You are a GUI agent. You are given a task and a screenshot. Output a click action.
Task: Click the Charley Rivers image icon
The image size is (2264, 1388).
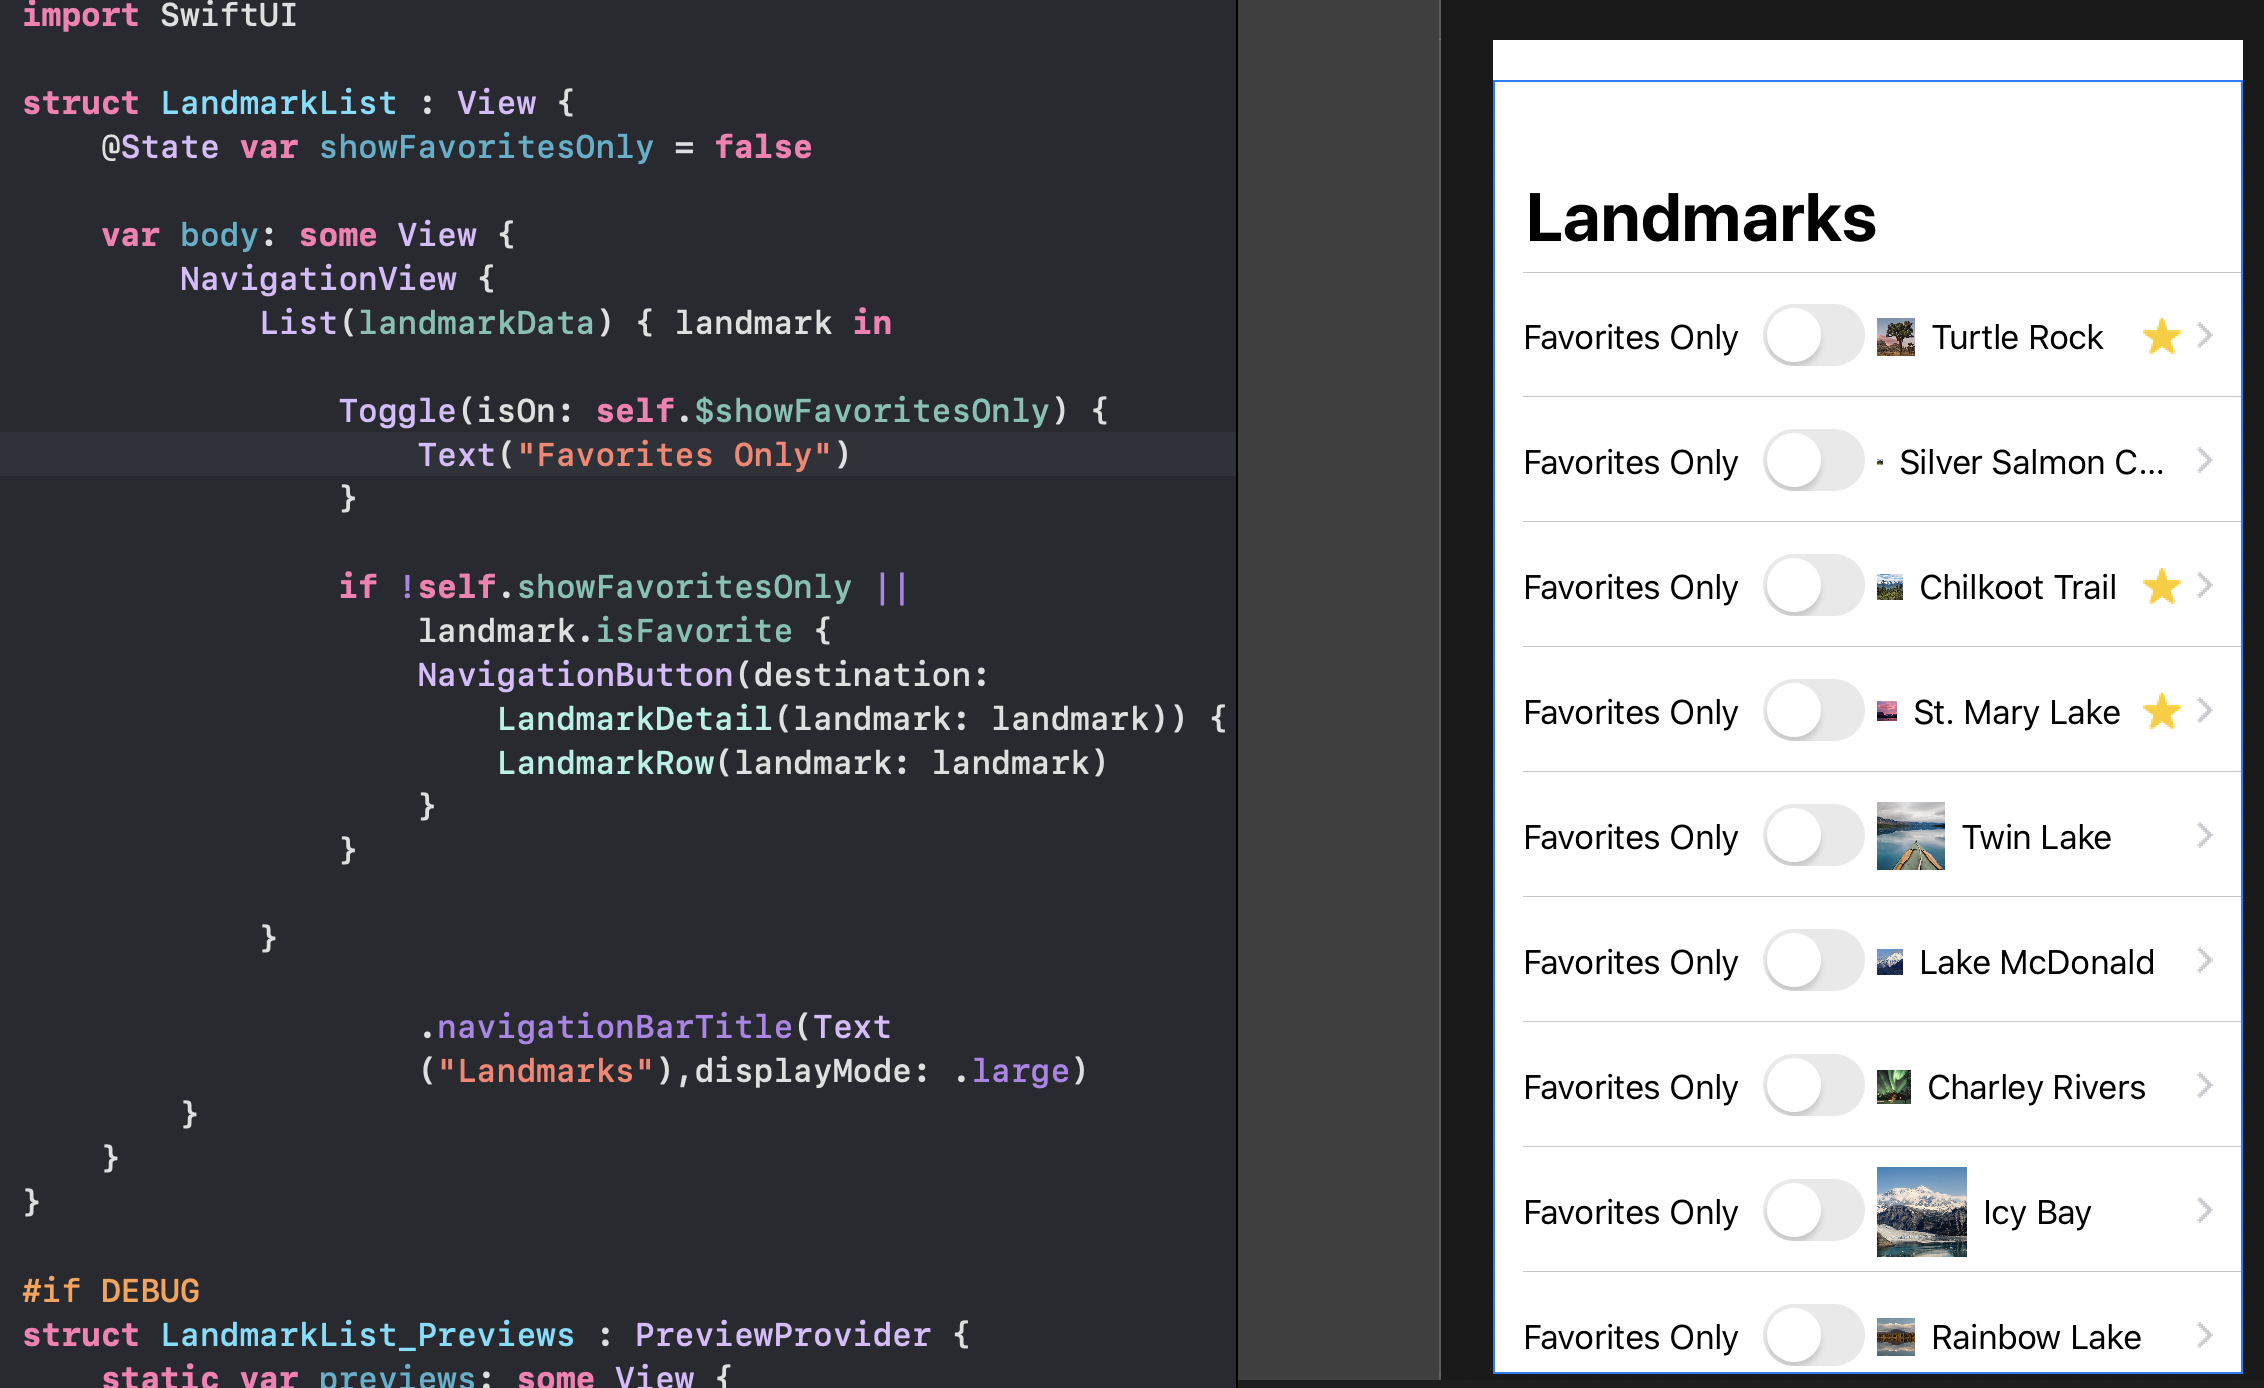pos(1893,1086)
